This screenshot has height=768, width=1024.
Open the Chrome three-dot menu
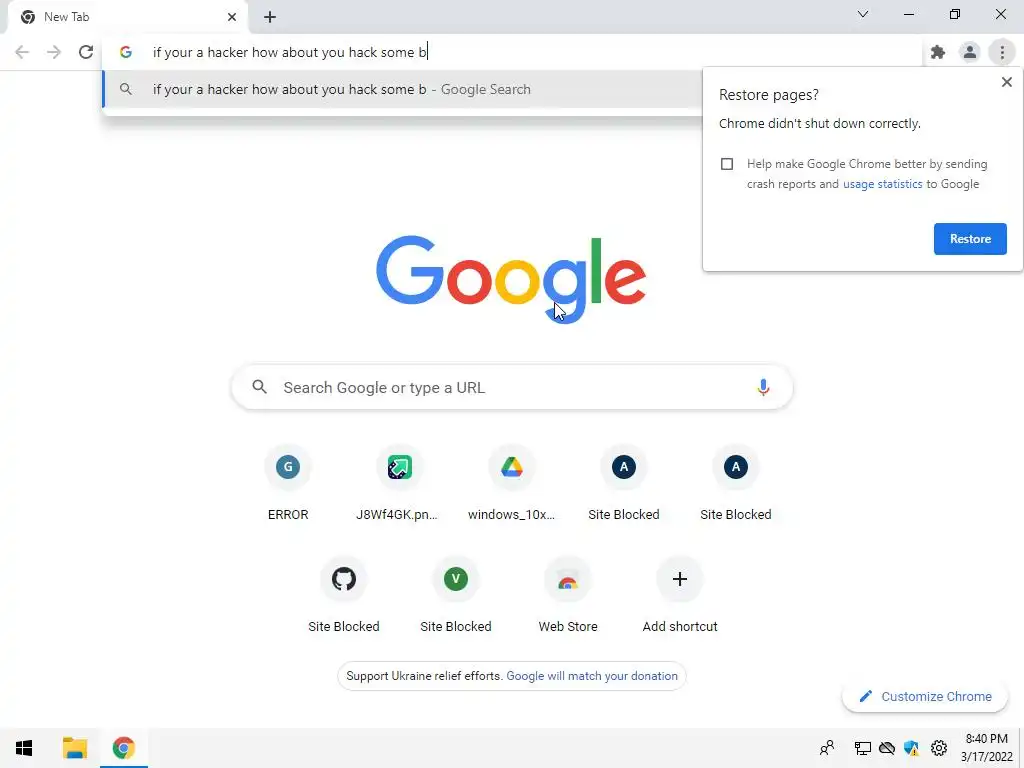click(1002, 52)
